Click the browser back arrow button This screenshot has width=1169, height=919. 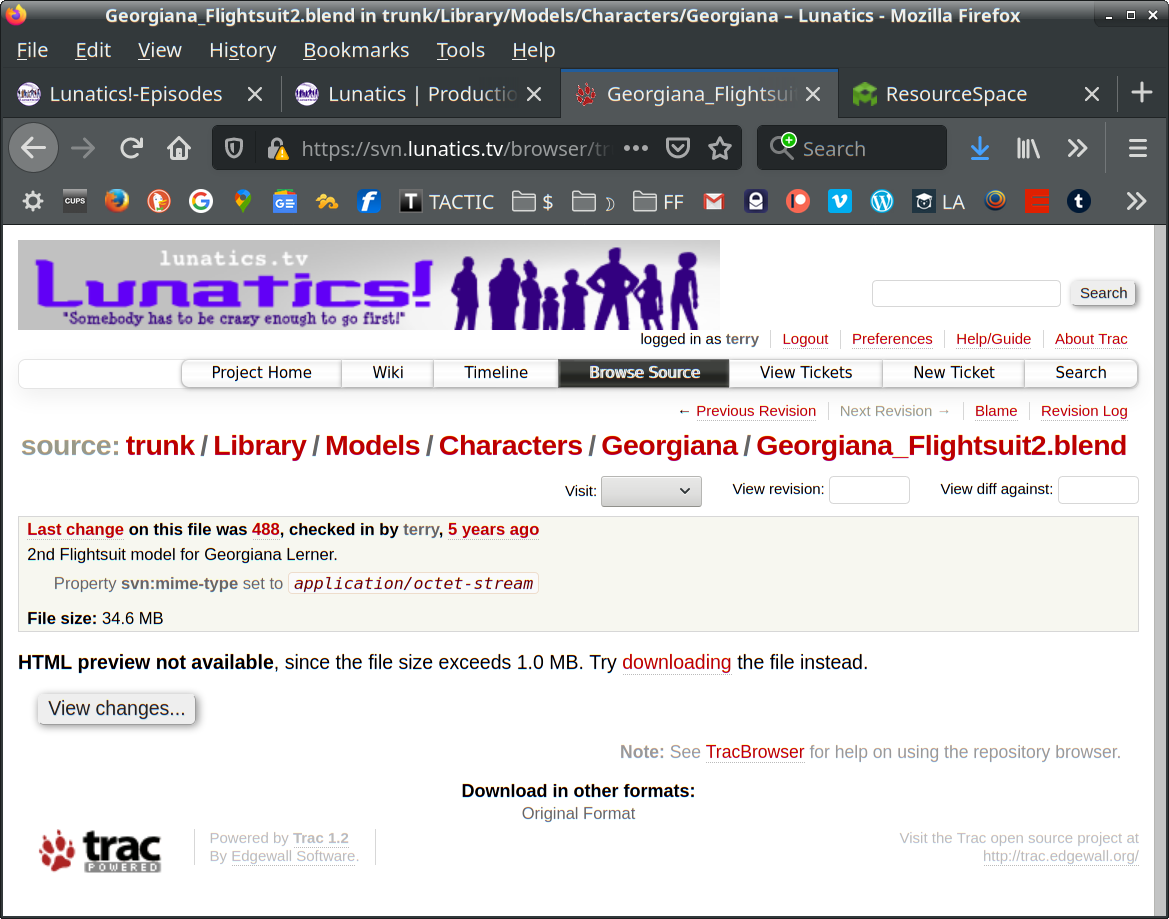click(34, 149)
